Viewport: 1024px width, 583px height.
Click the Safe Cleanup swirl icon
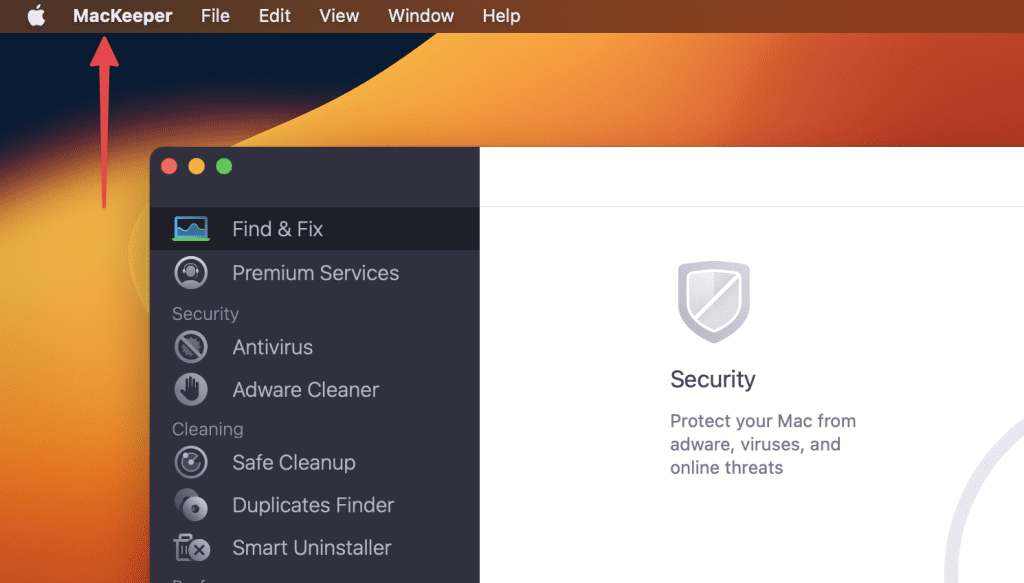[x=191, y=462]
